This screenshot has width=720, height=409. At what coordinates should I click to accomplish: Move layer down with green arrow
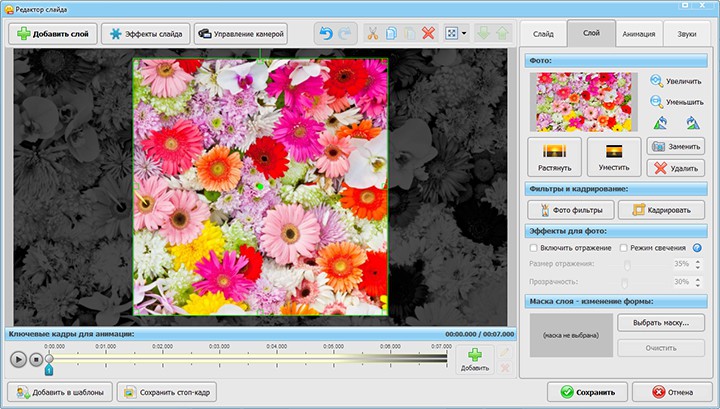(484, 34)
